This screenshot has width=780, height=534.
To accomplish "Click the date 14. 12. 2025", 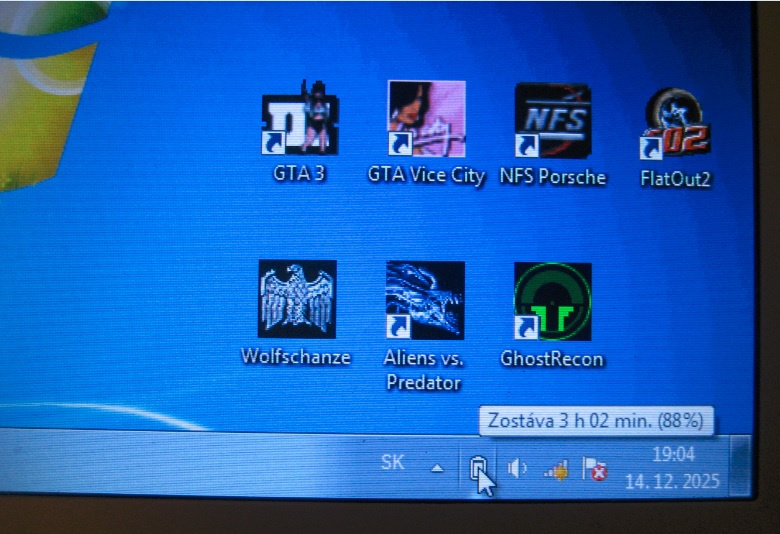I will click(x=672, y=481).
